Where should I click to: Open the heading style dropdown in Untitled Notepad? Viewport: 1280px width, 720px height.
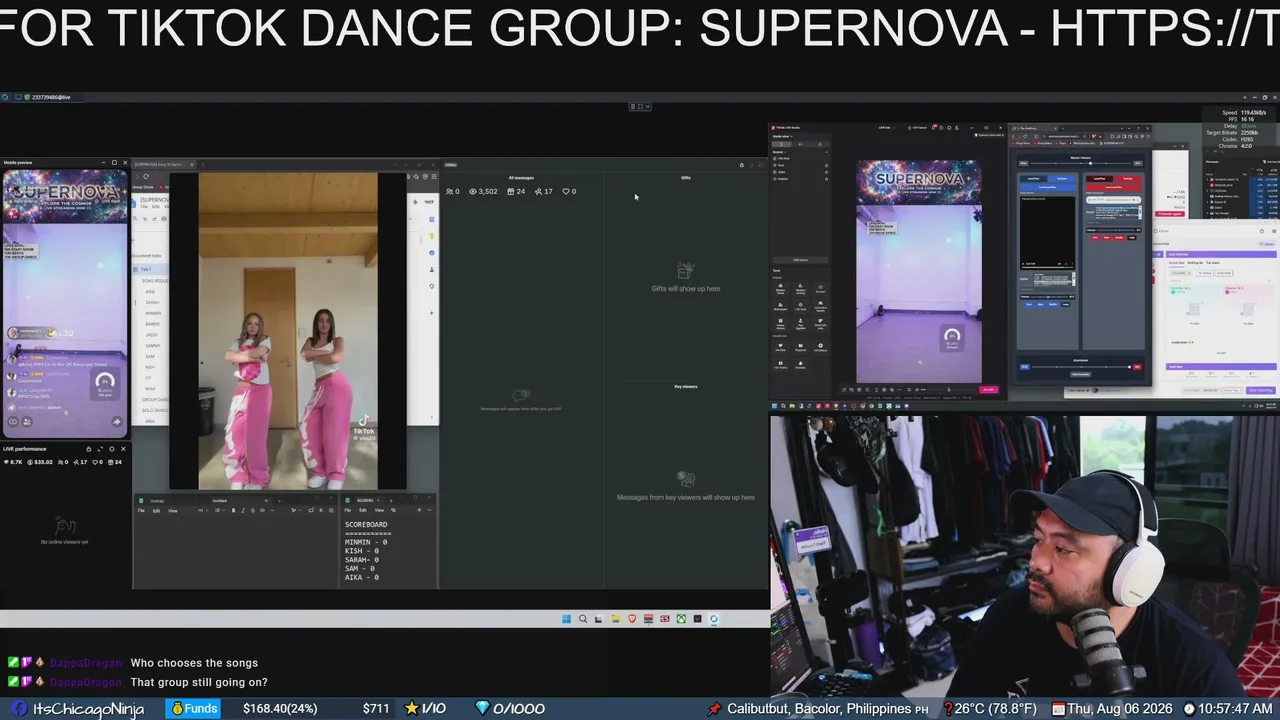203,511
